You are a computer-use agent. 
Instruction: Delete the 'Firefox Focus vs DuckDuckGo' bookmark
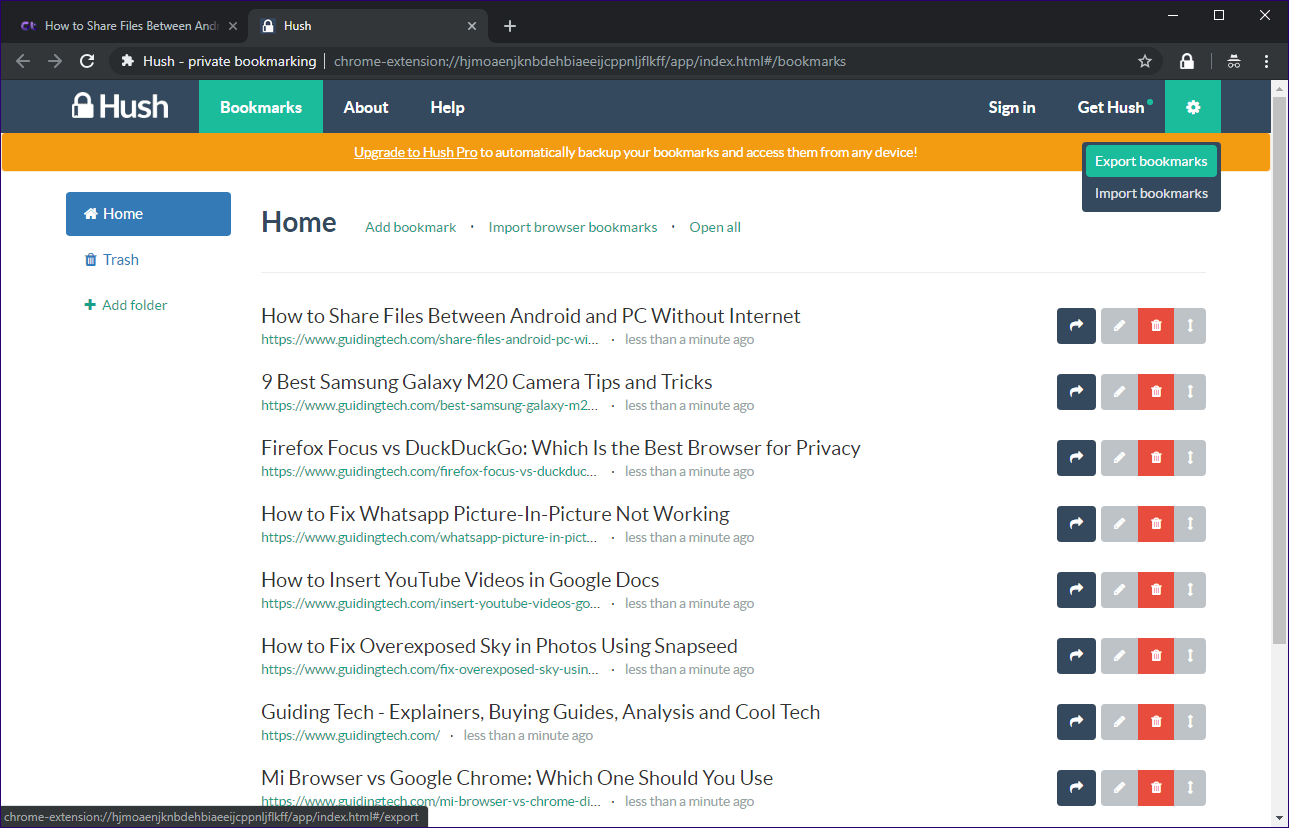1156,458
